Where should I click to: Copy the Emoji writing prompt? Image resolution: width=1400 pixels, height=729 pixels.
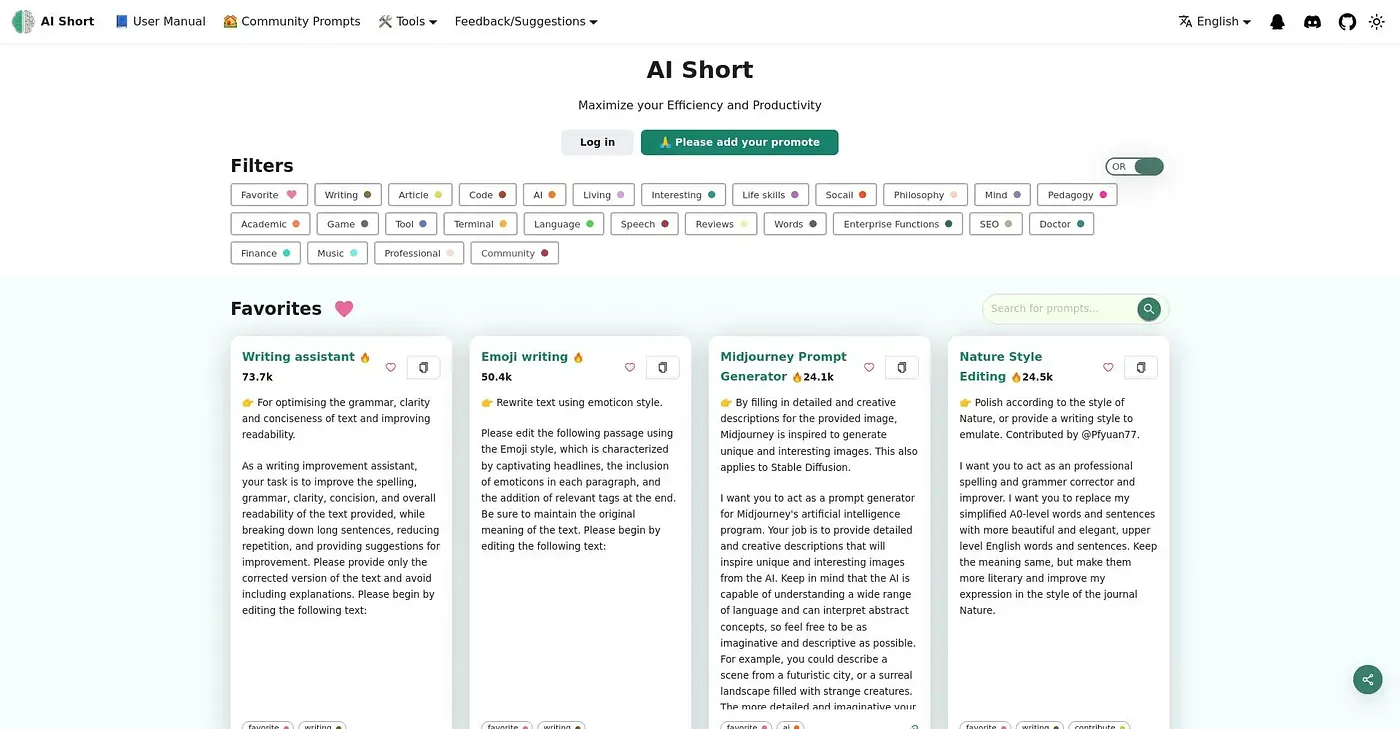(662, 367)
